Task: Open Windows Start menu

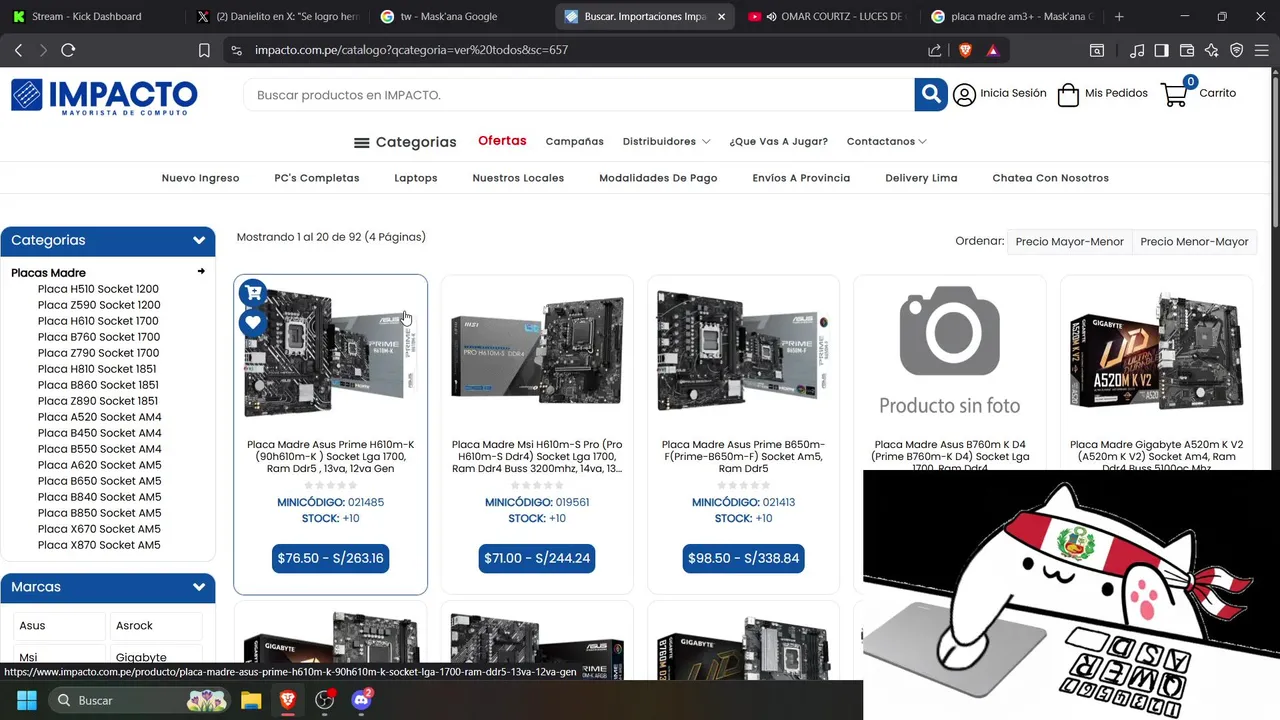Action: (26, 700)
